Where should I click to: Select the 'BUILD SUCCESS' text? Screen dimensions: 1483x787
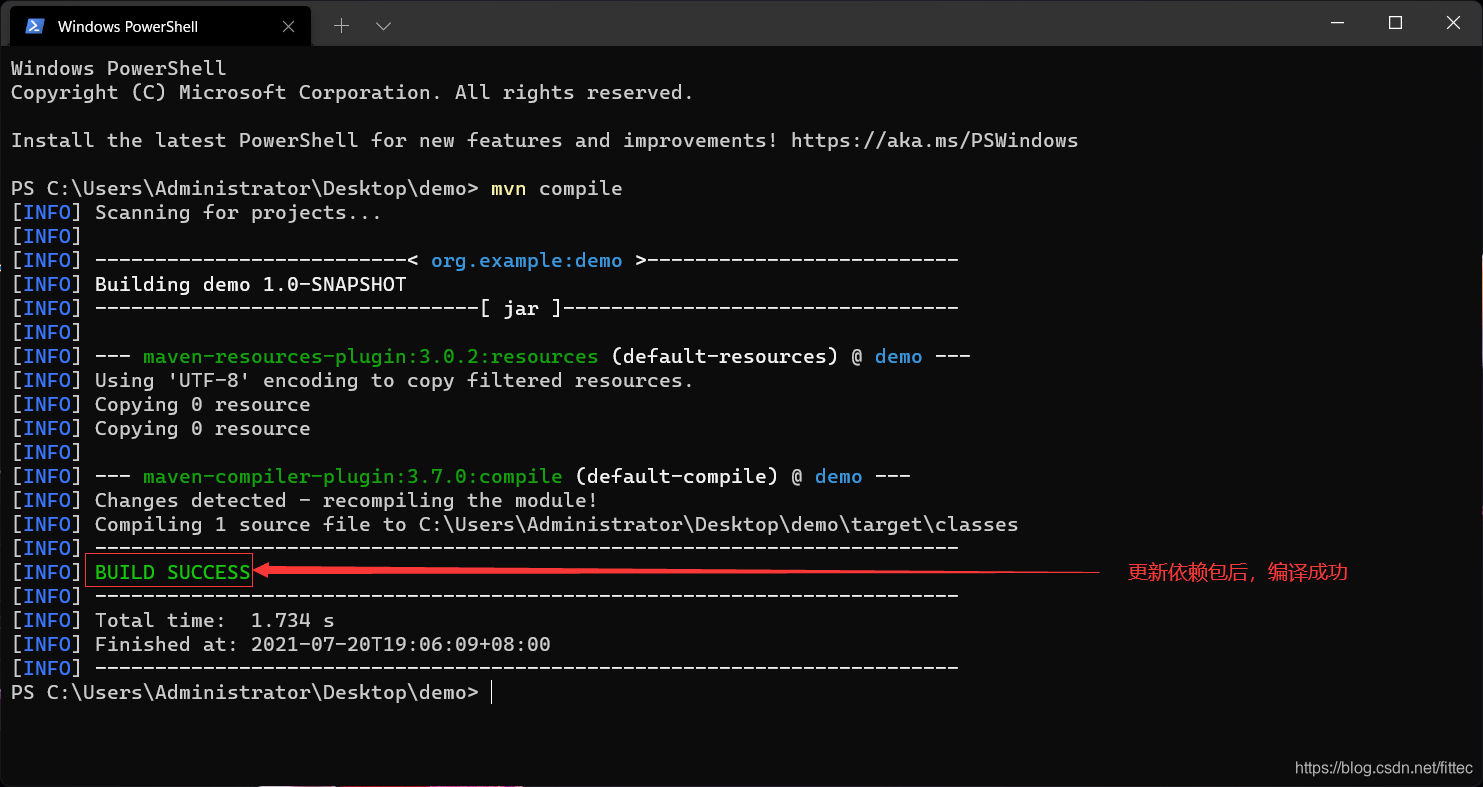172,573
